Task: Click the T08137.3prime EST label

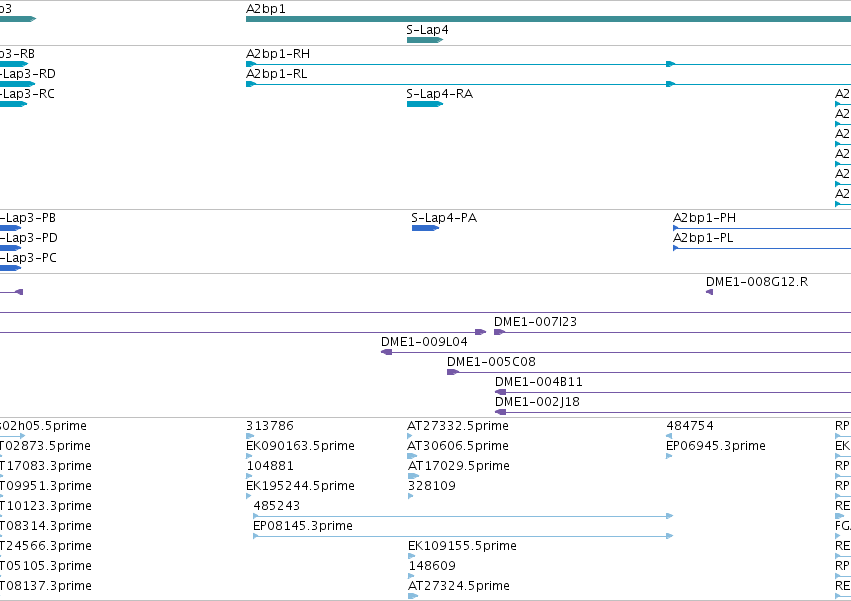Action: coord(46,586)
